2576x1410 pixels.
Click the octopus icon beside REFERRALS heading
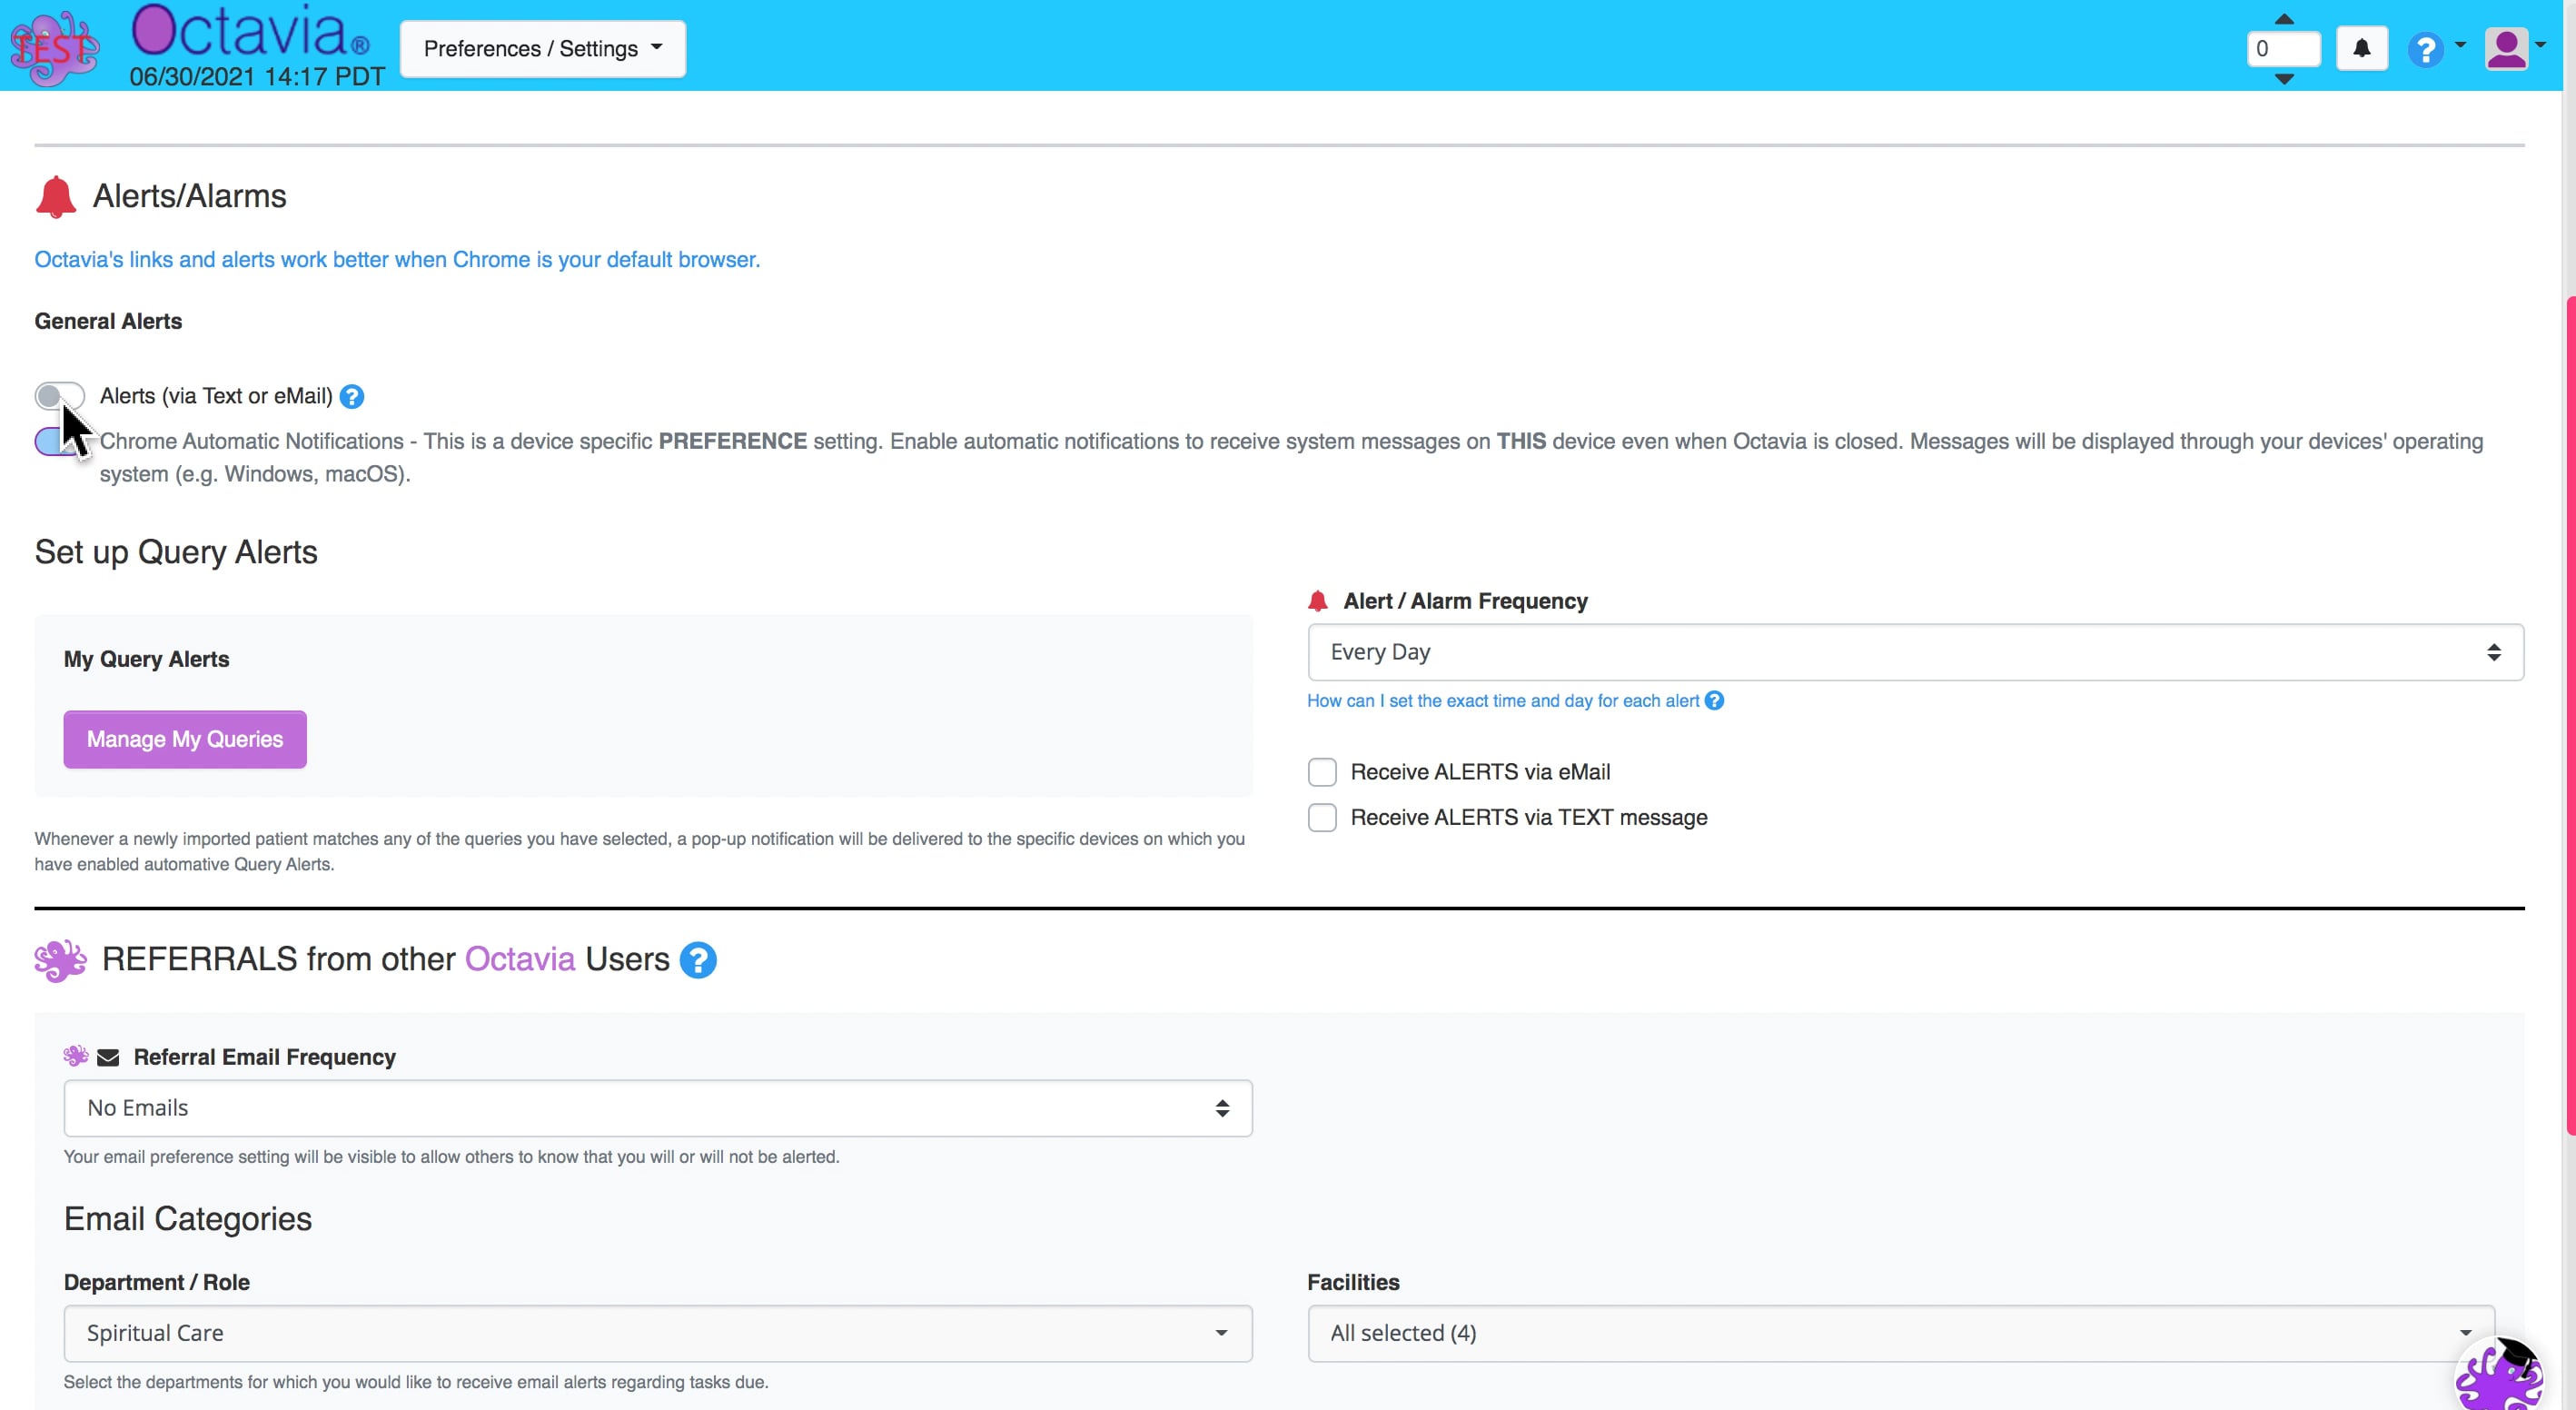point(60,960)
